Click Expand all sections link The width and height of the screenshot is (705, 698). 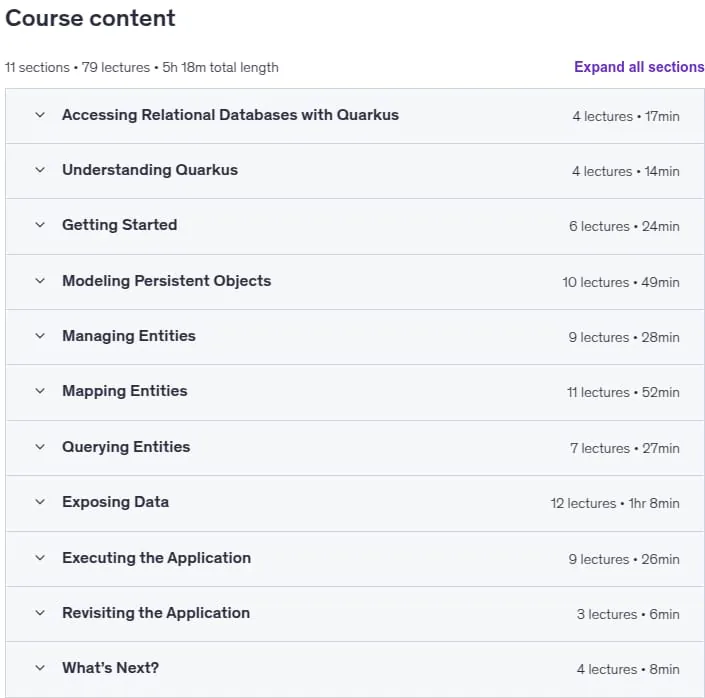(x=639, y=67)
